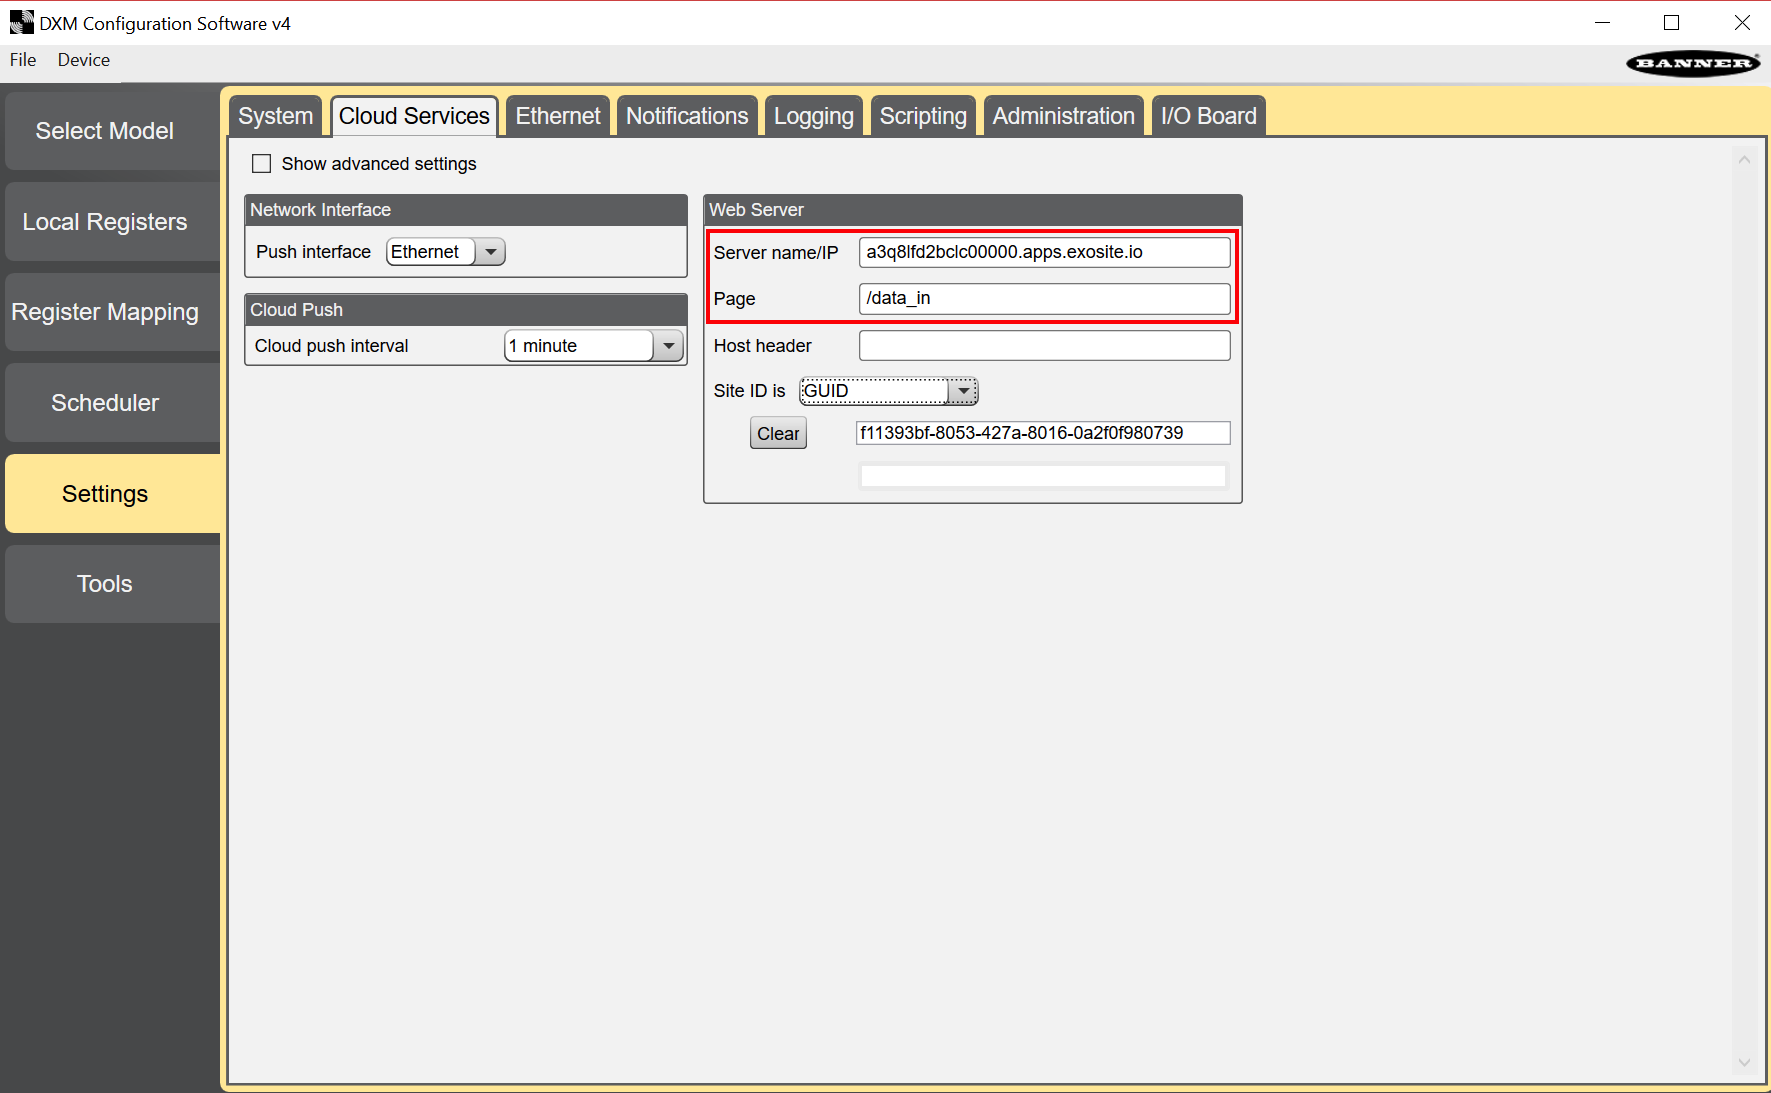Click the Server name/IP input field
This screenshot has width=1771, height=1093.
tap(1044, 252)
